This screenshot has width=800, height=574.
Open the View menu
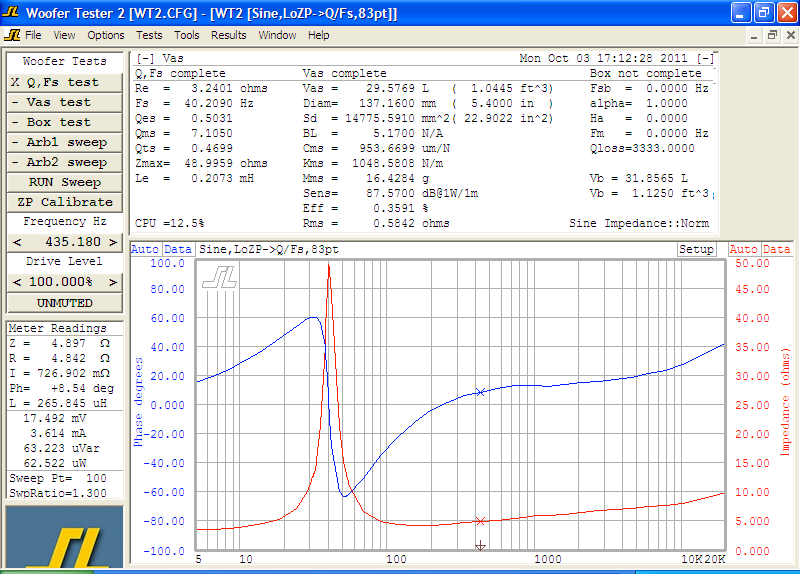(64, 35)
